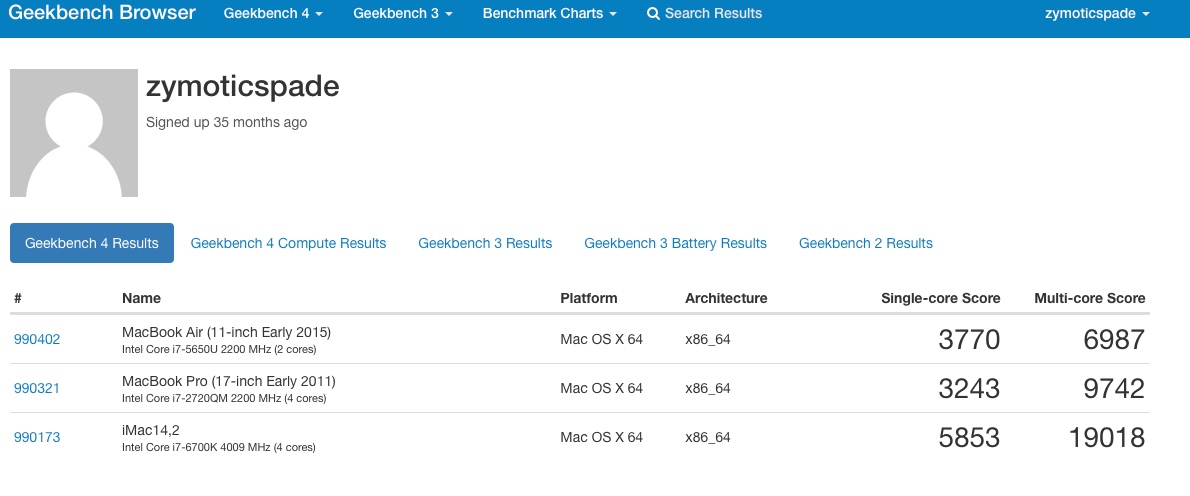
Task: Click the user avatar placeholder image
Action: click(74, 133)
